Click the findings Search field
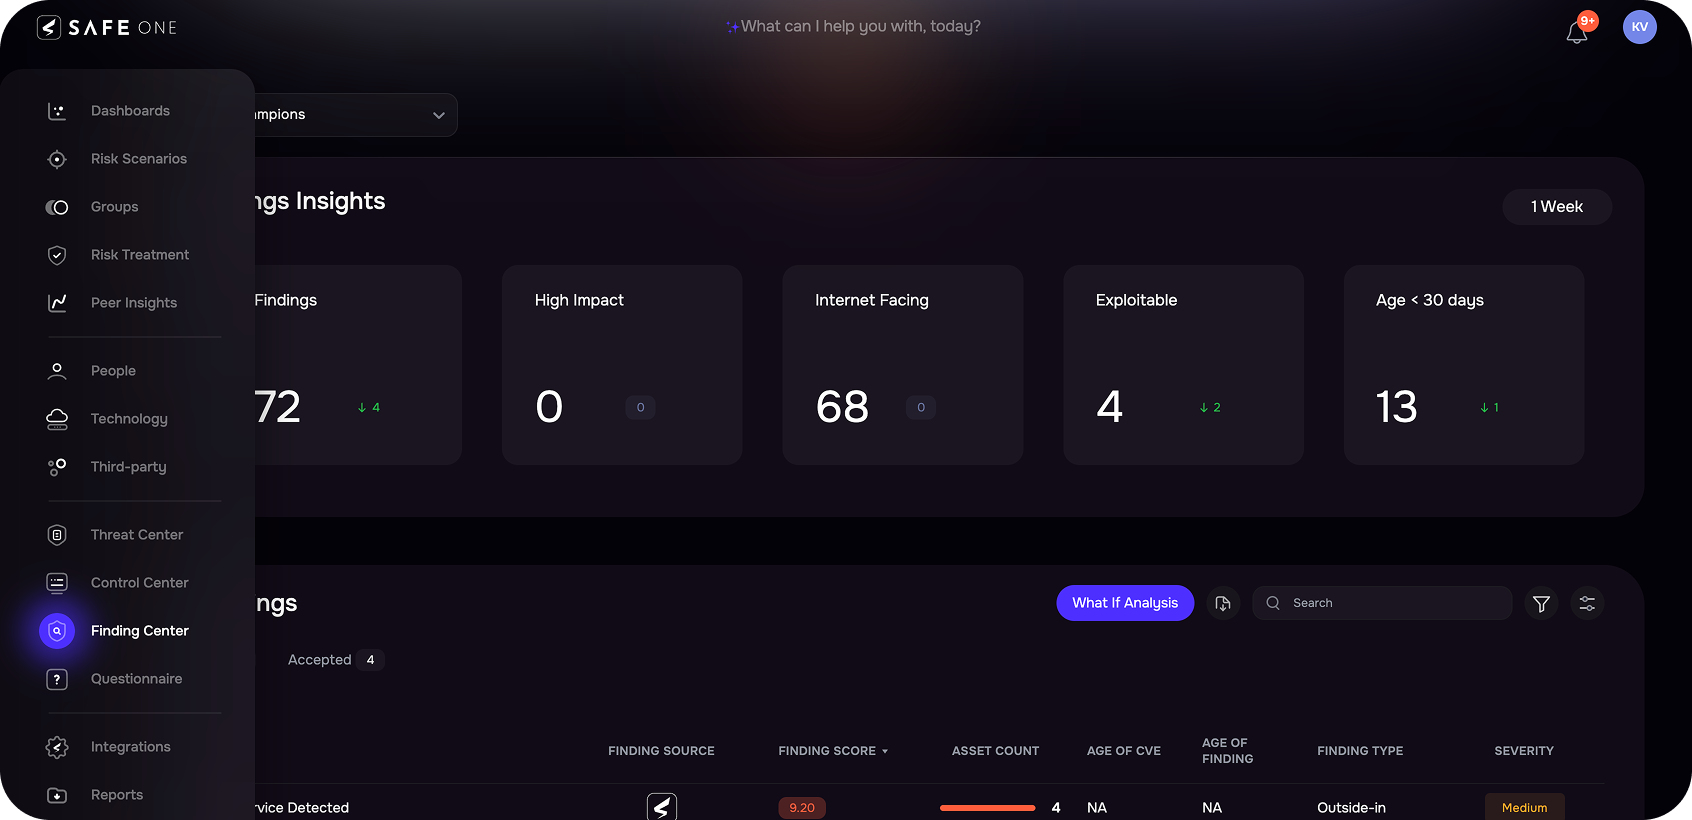The height and width of the screenshot is (820, 1692). point(1382,603)
